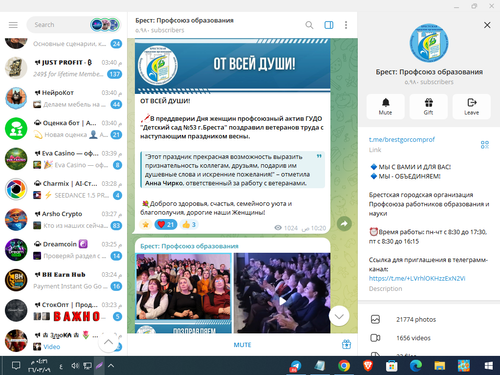Viewport: 500px width, 375px height.
Task: Click the unread badge 137 on JUST PROFIT
Action: pyautogui.click(x=115, y=74)
